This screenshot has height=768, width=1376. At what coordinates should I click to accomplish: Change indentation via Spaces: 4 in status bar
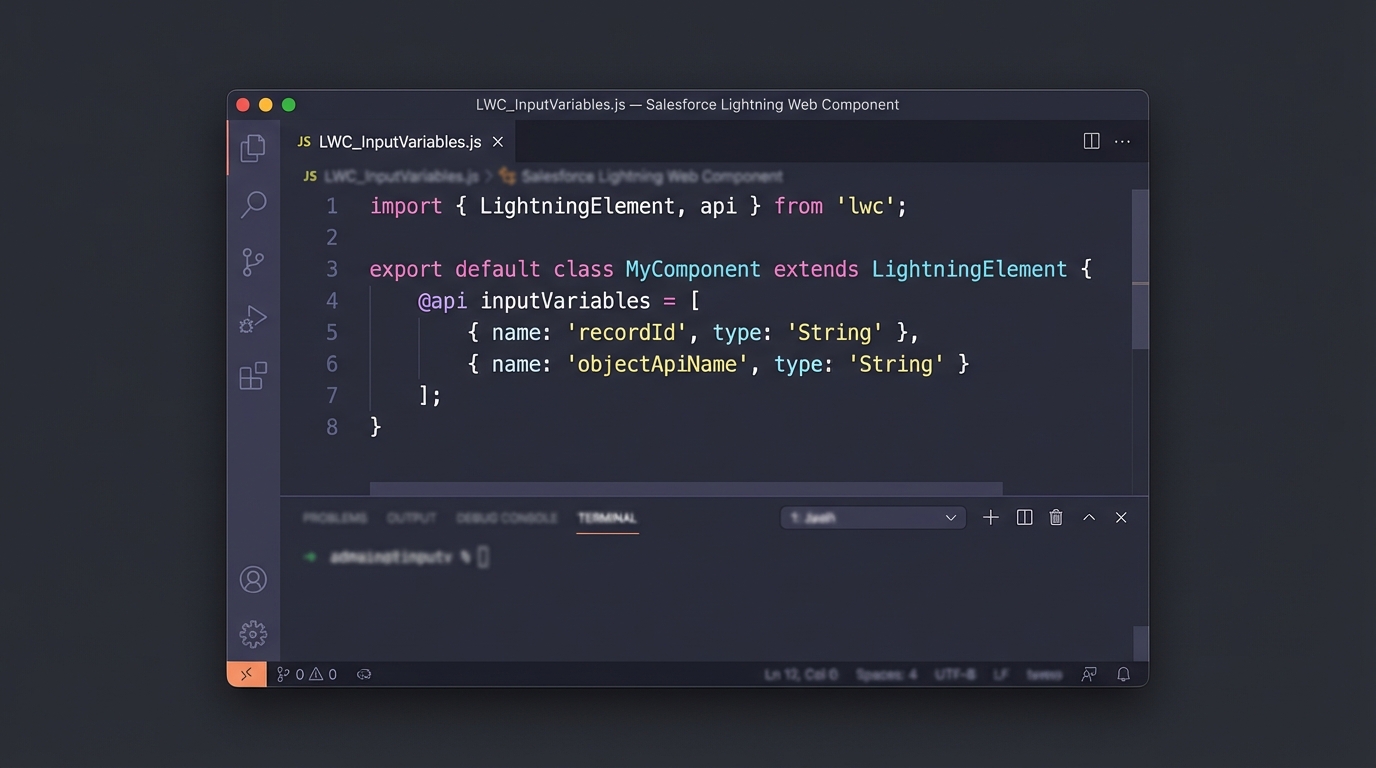pos(886,674)
